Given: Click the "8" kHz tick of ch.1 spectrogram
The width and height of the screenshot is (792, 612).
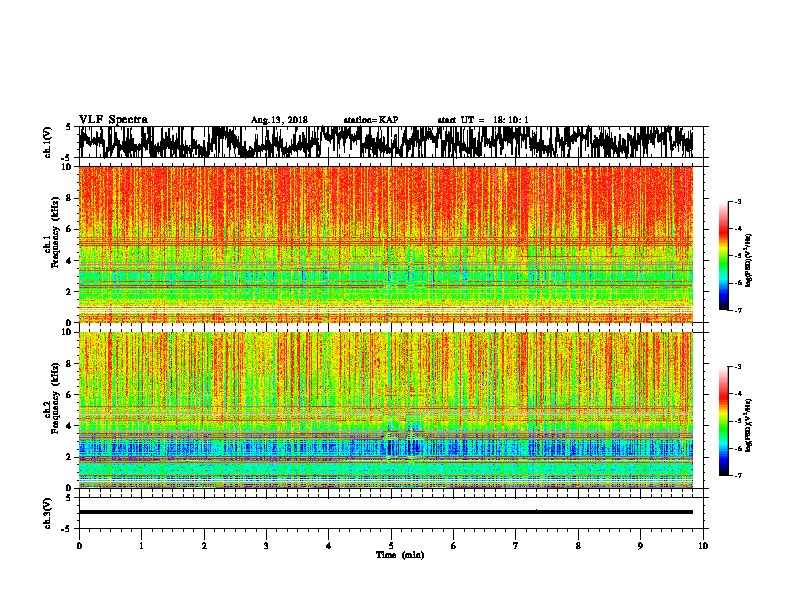Looking at the screenshot, I should coord(70,198).
